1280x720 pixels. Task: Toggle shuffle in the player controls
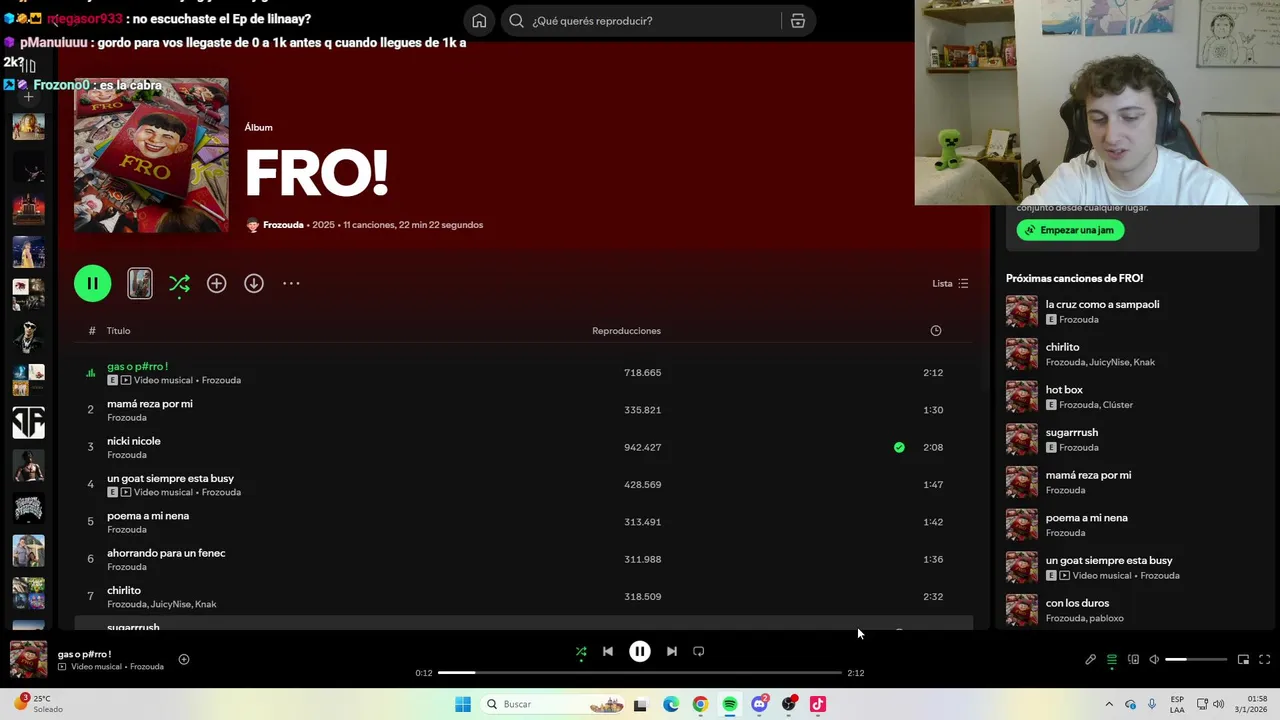coord(581,652)
